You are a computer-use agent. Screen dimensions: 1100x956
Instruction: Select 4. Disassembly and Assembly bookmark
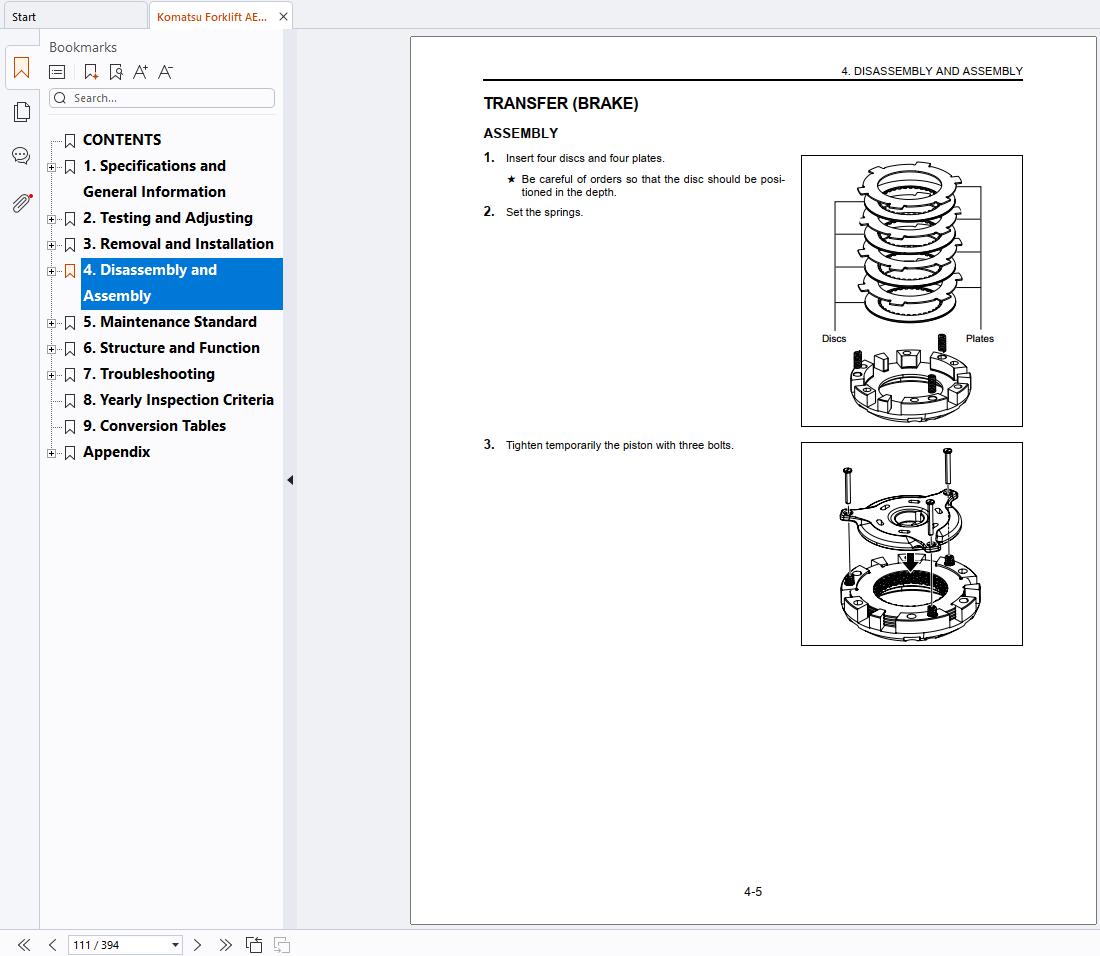(x=182, y=283)
